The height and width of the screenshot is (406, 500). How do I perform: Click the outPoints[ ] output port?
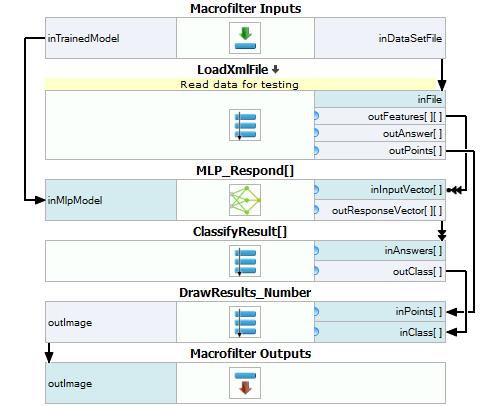tap(380, 151)
